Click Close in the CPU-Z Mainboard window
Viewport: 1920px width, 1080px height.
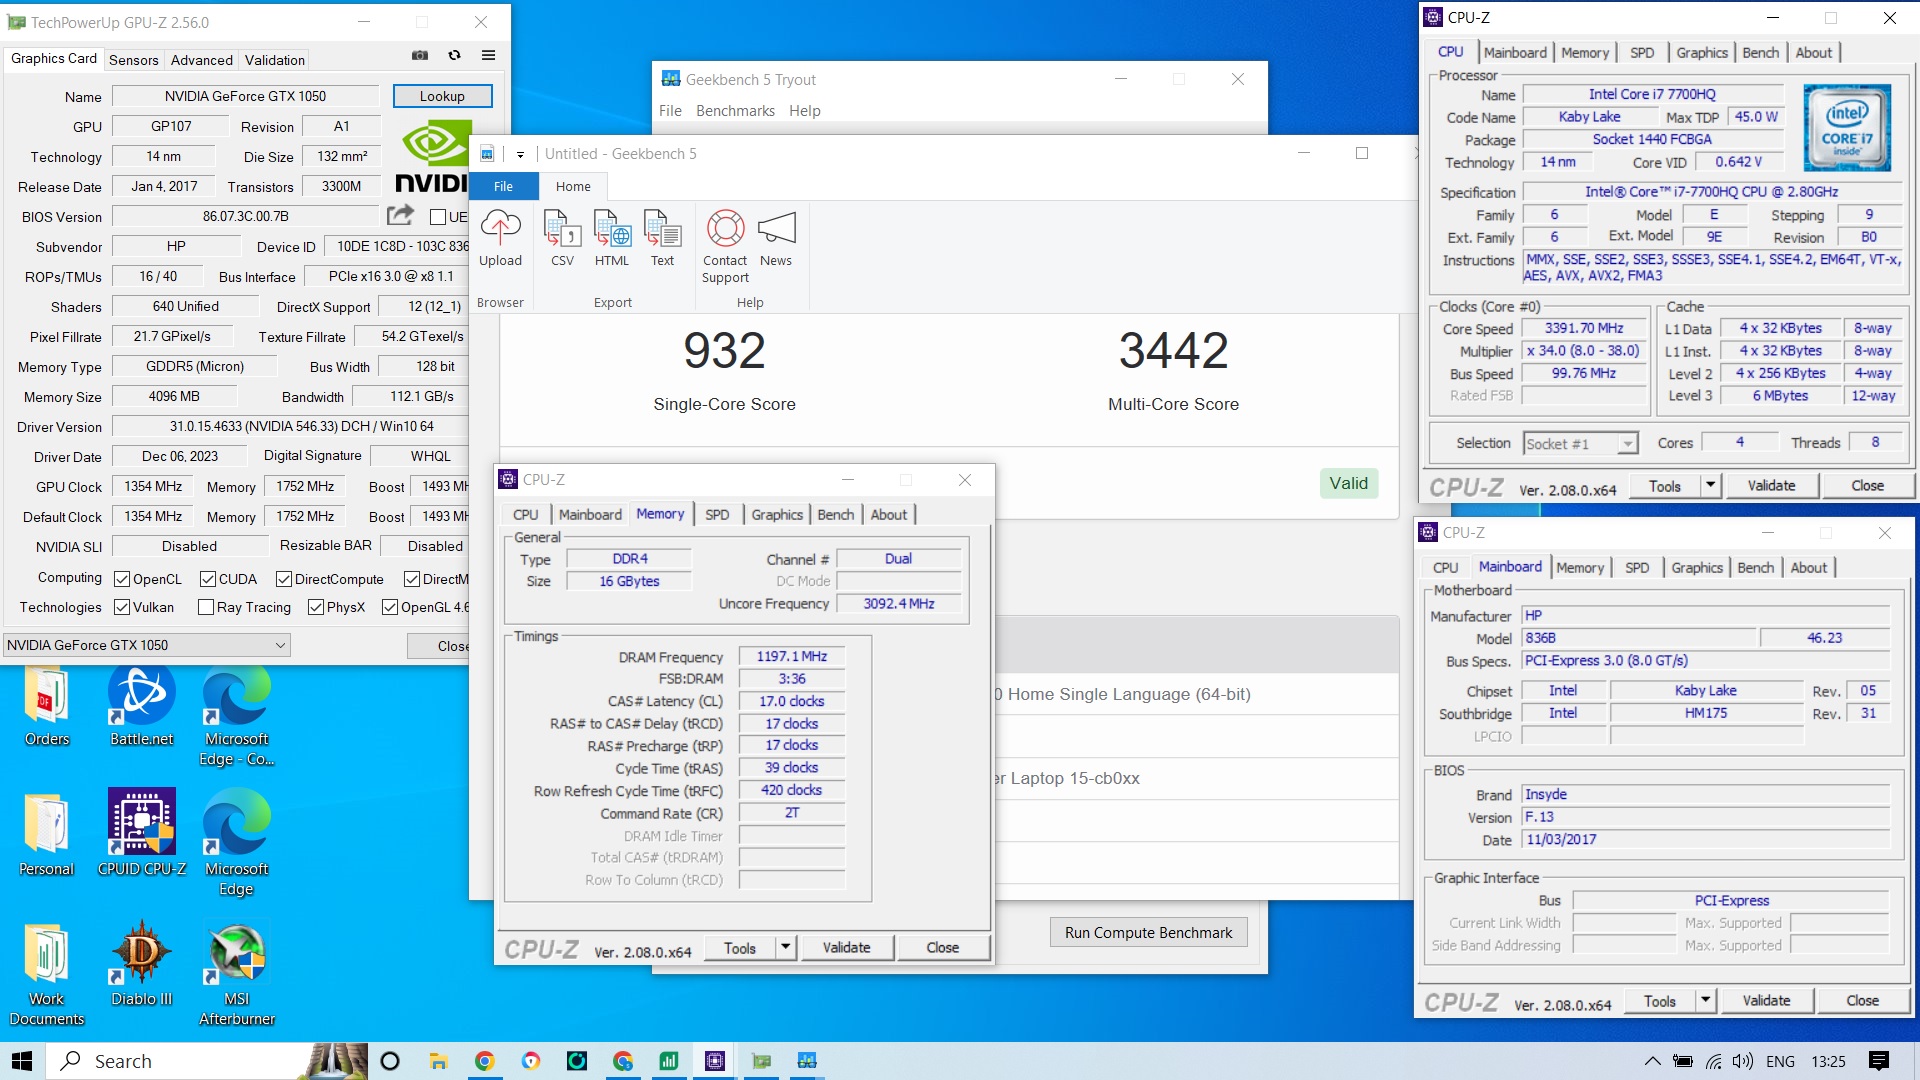[1862, 1000]
